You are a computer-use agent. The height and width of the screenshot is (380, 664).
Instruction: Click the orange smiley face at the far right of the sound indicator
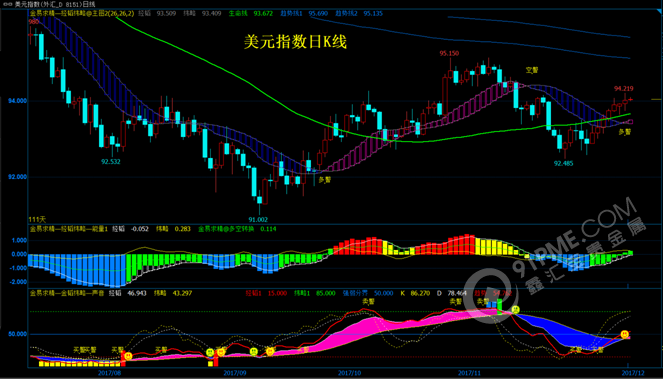point(625,334)
